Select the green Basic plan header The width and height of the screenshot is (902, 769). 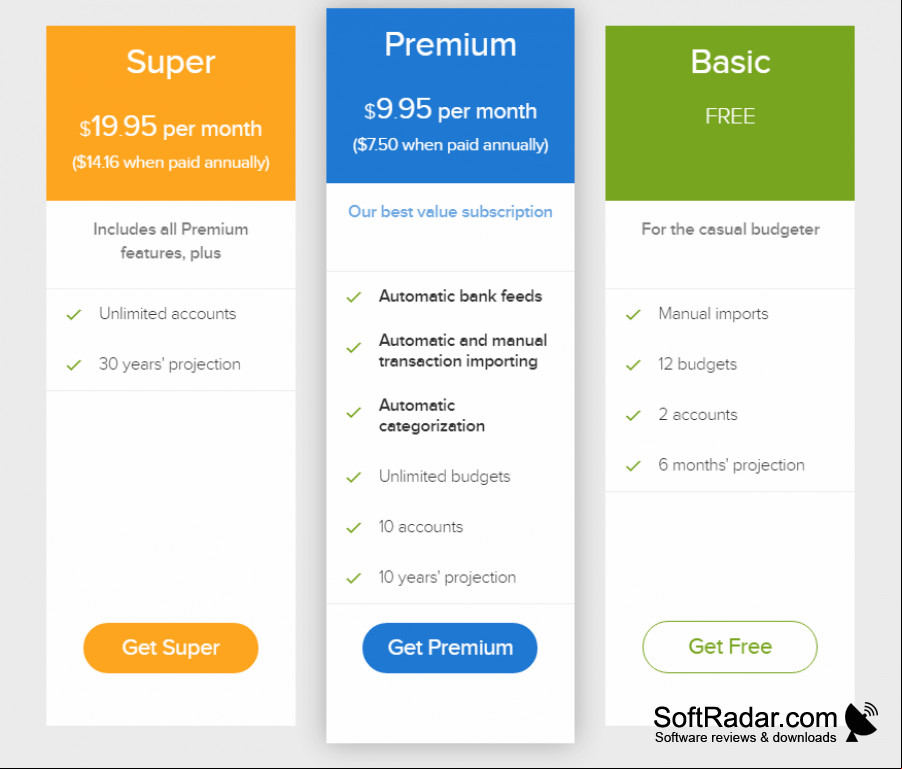coord(730,113)
